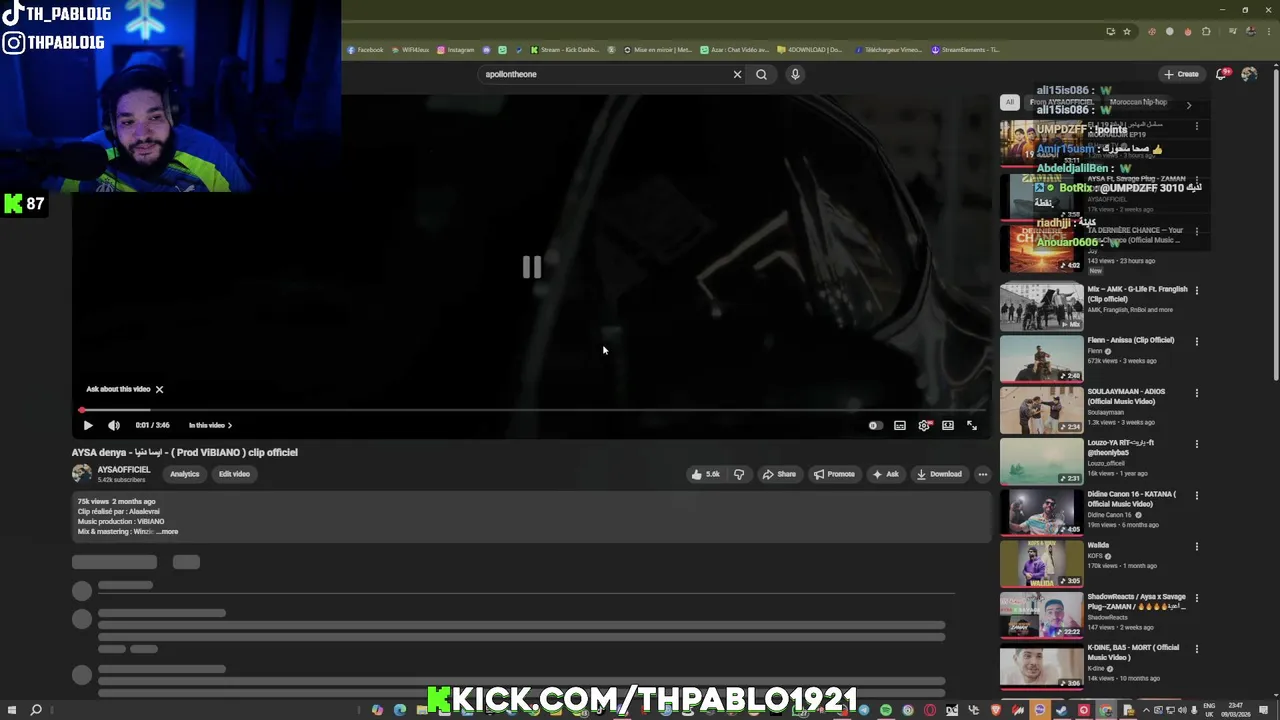1280x720 pixels.
Task: Open the Create button menu
Action: tap(1181, 74)
